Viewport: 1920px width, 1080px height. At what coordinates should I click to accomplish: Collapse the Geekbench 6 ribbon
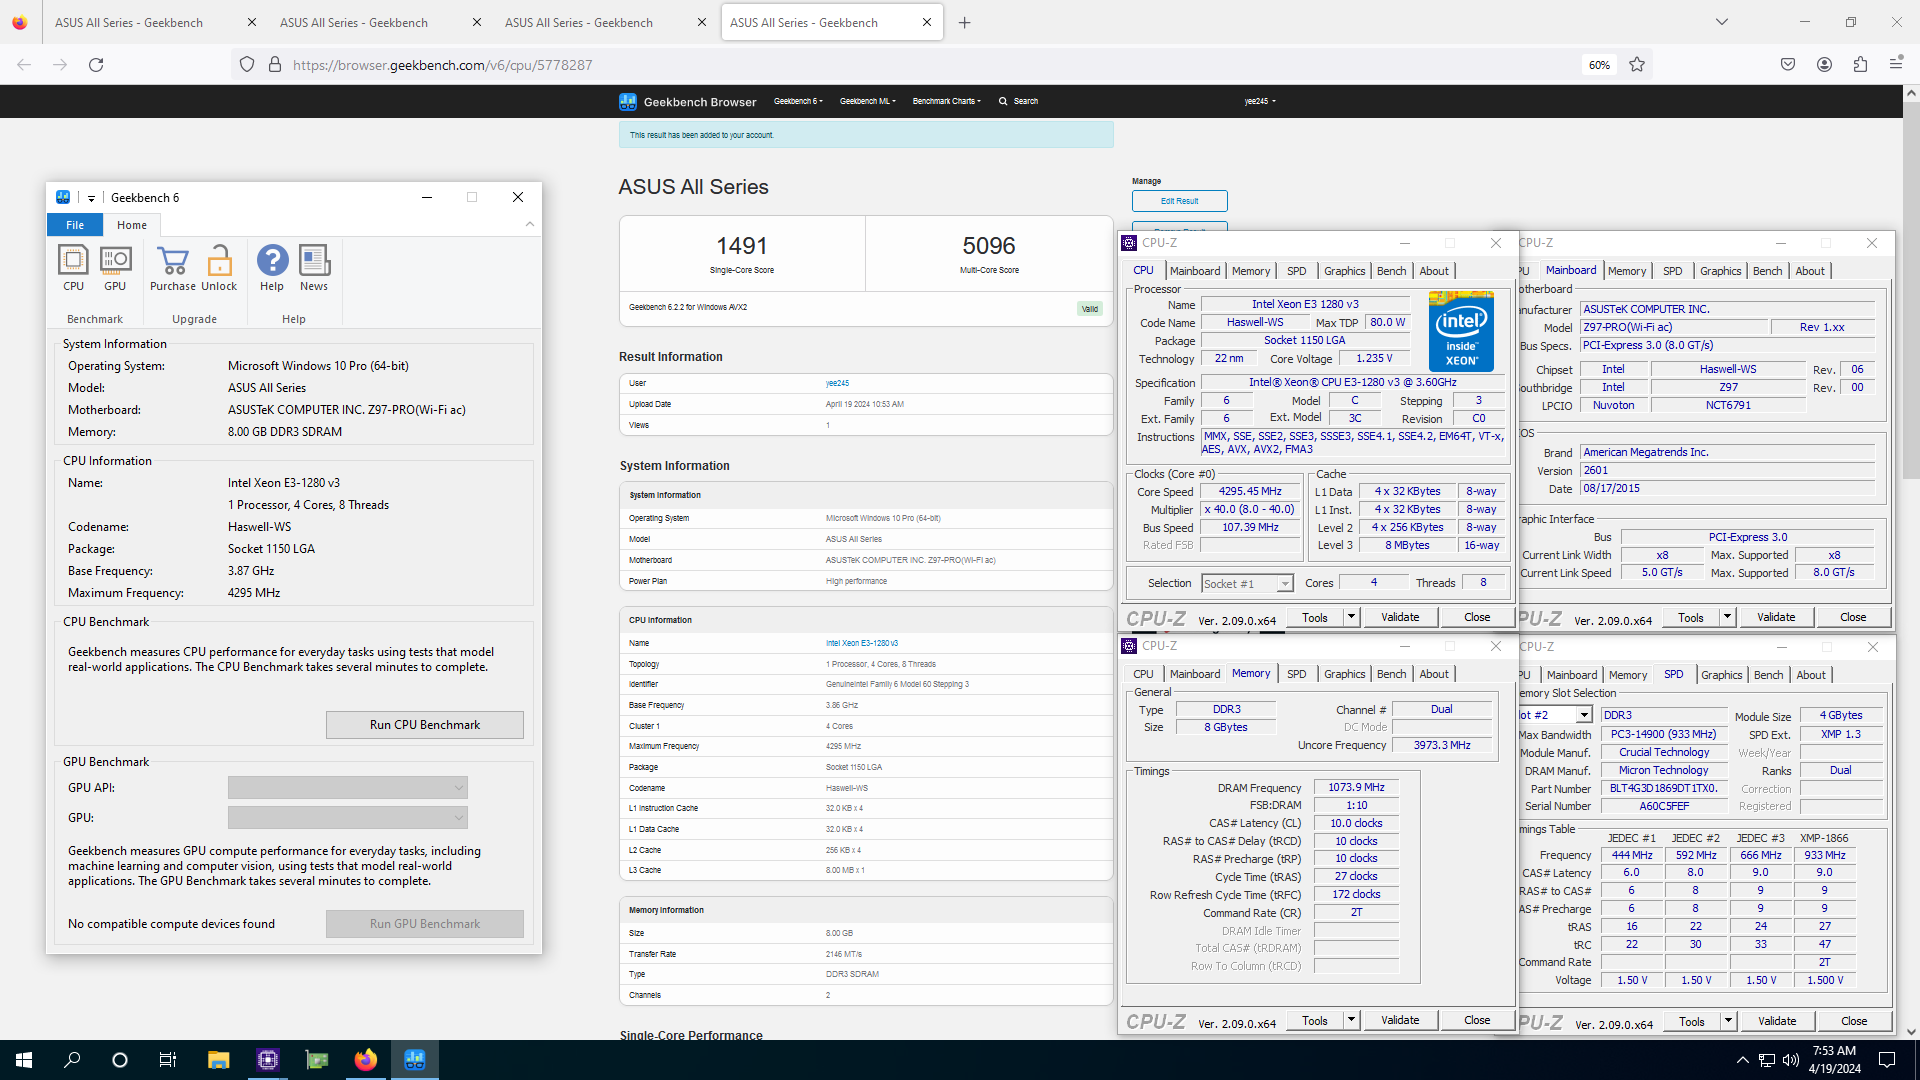530,224
